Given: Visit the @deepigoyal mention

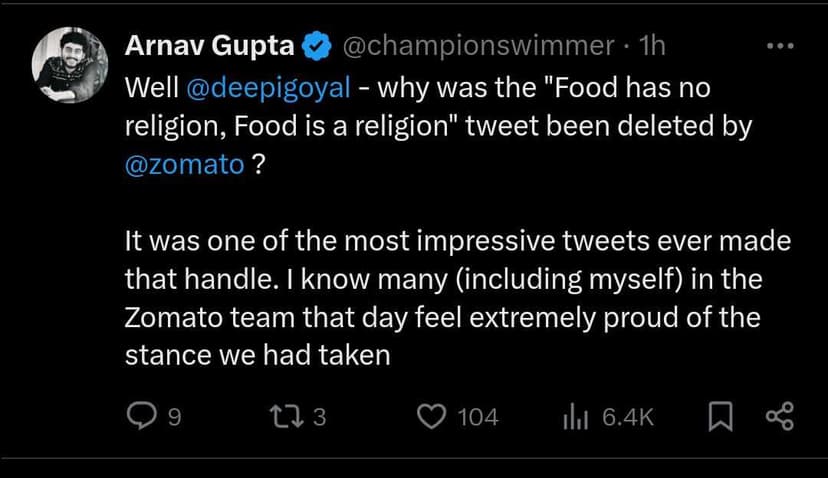Looking at the screenshot, I should point(268,87).
